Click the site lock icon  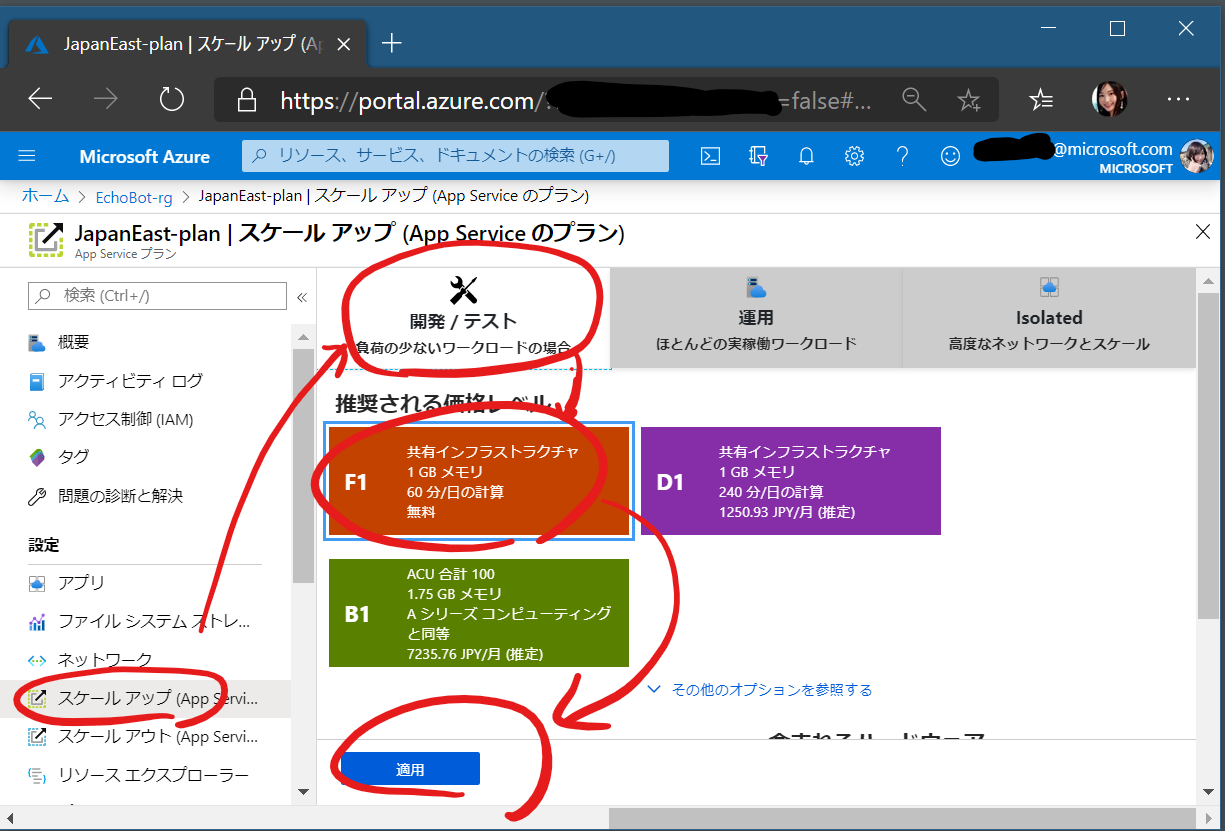245,100
